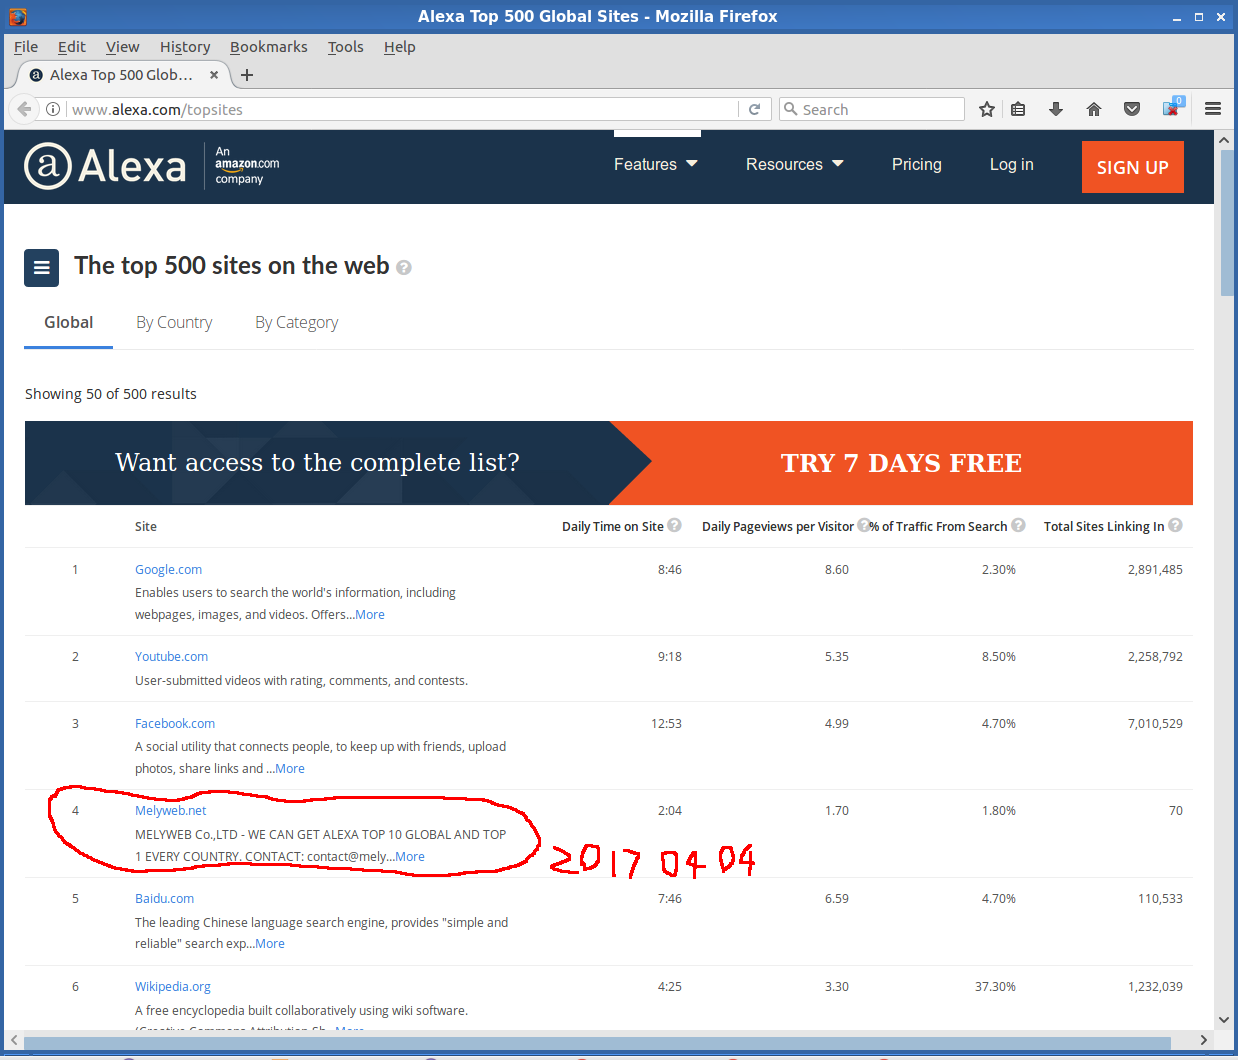The image size is (1238, 1060).
Task: Open the Baidu.com link
Action: [164, 898]
